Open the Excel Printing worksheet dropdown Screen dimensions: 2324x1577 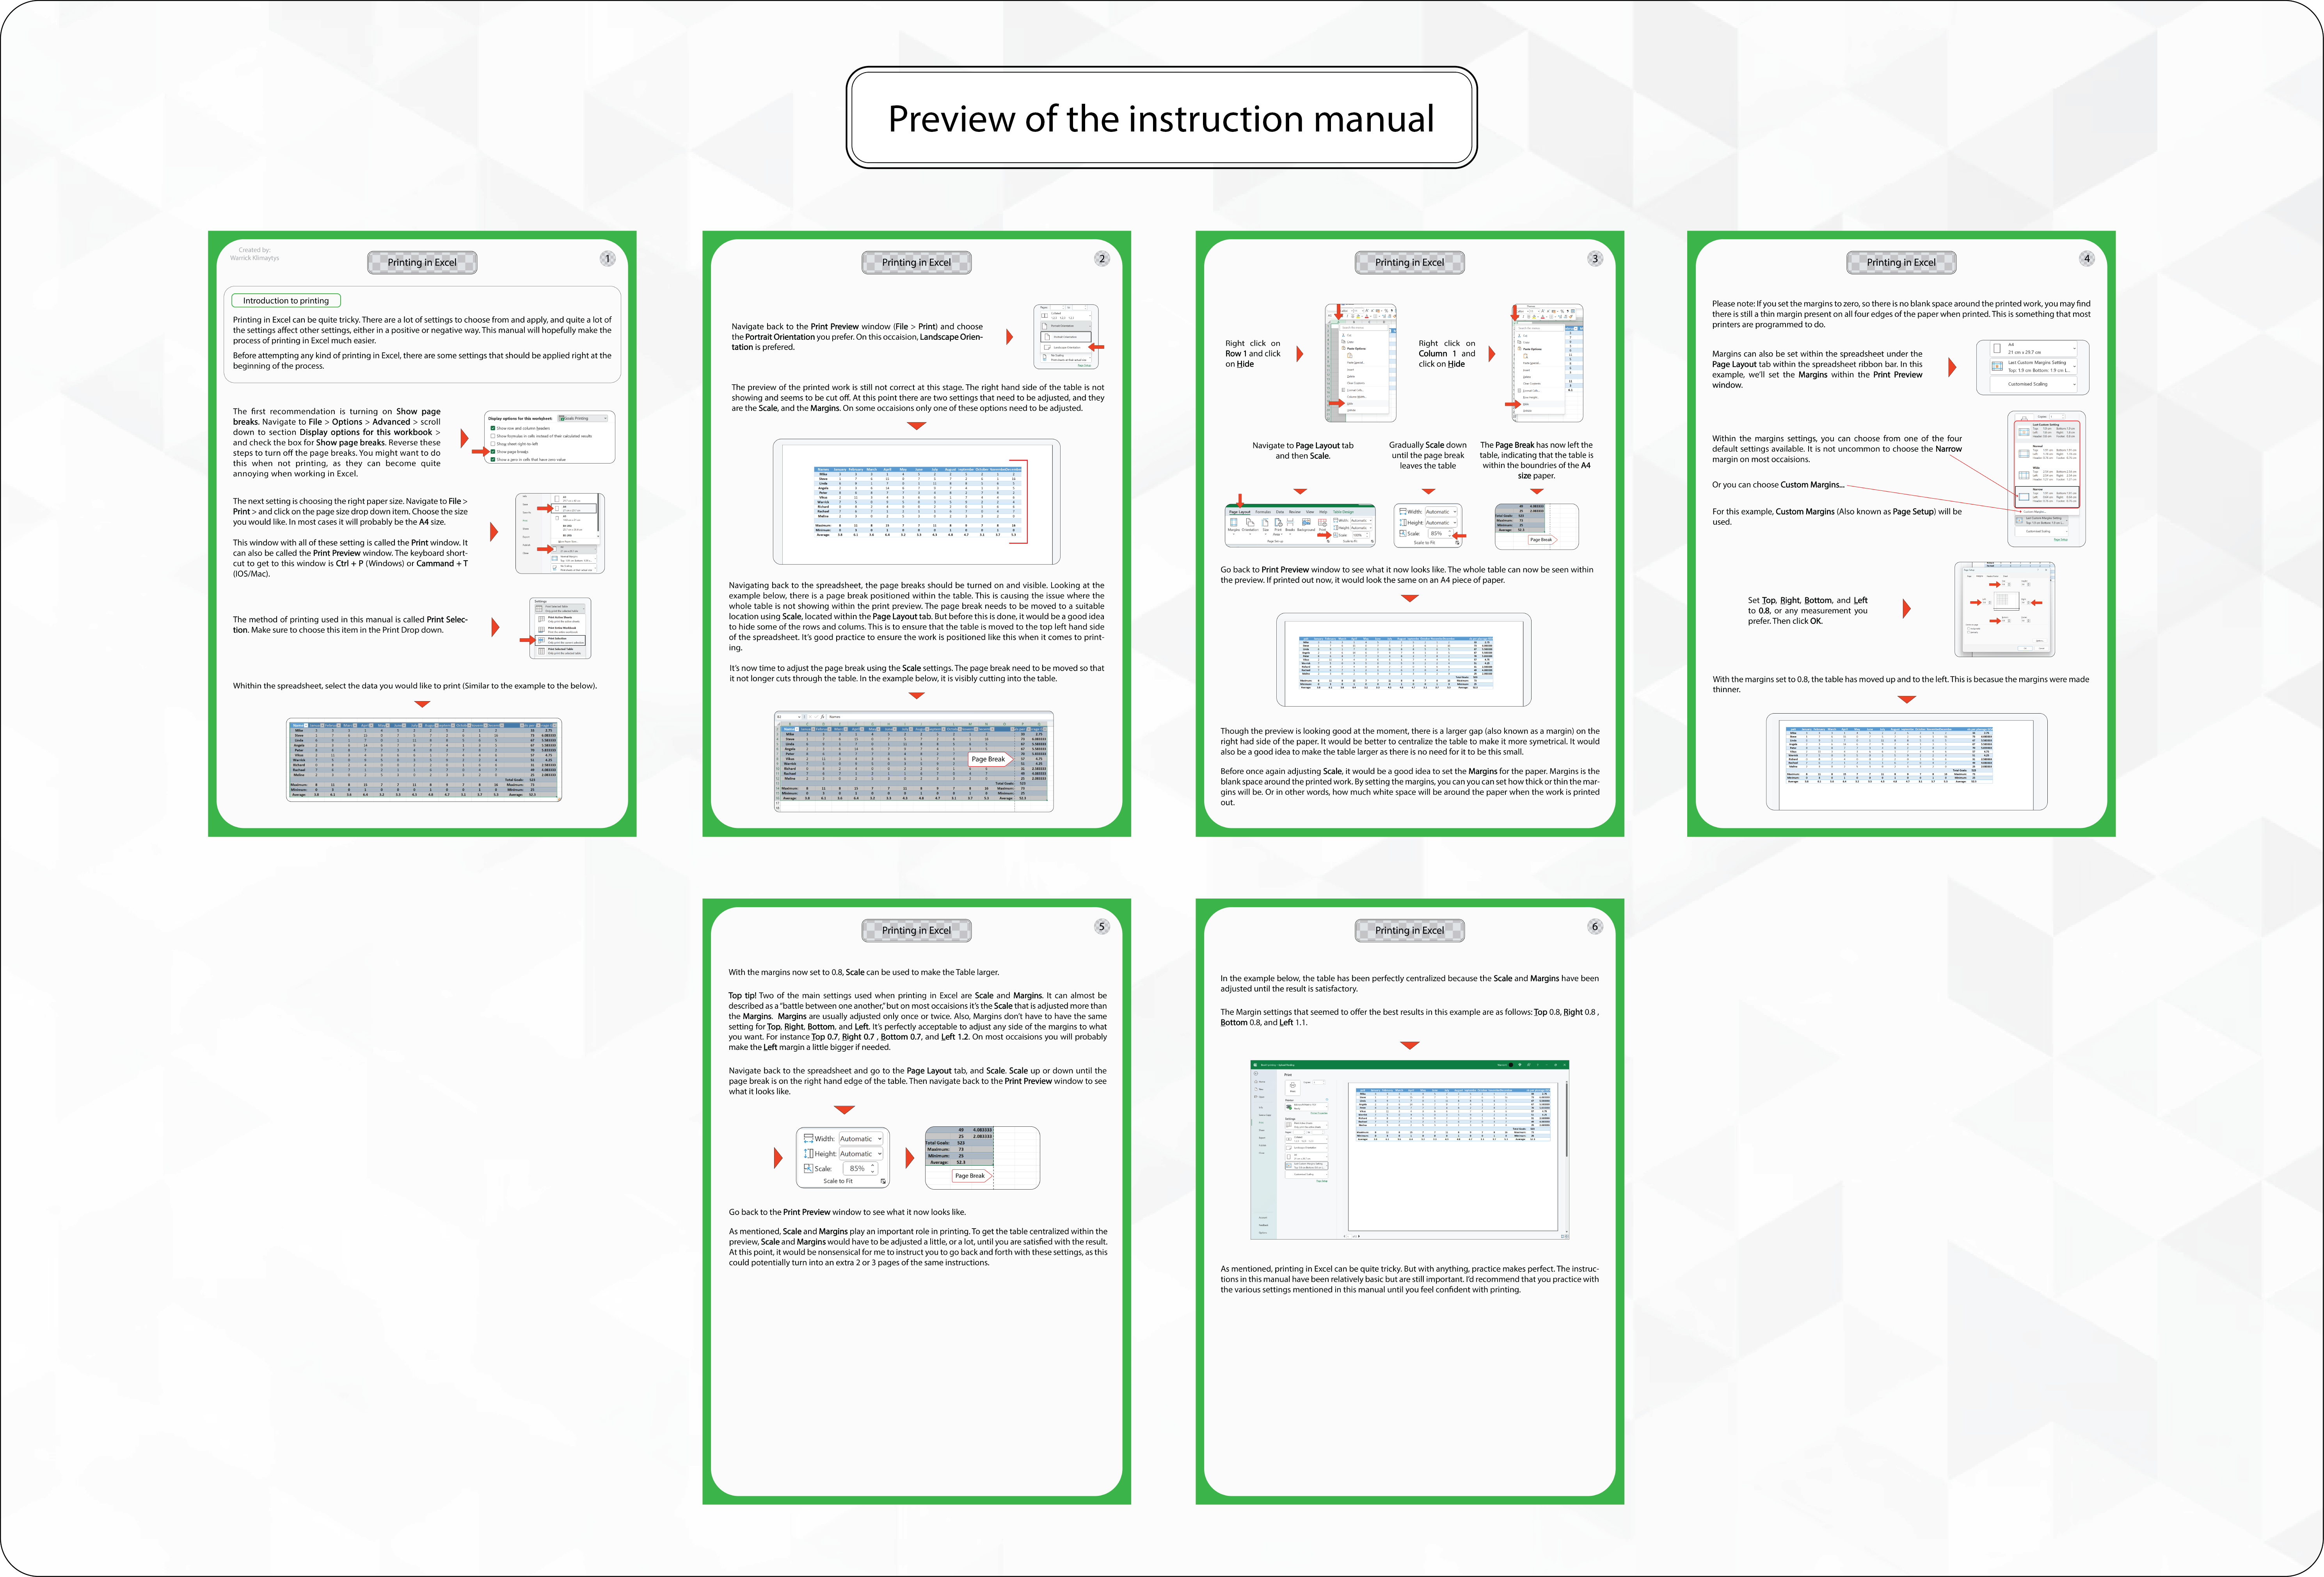(x=583, y=418)
